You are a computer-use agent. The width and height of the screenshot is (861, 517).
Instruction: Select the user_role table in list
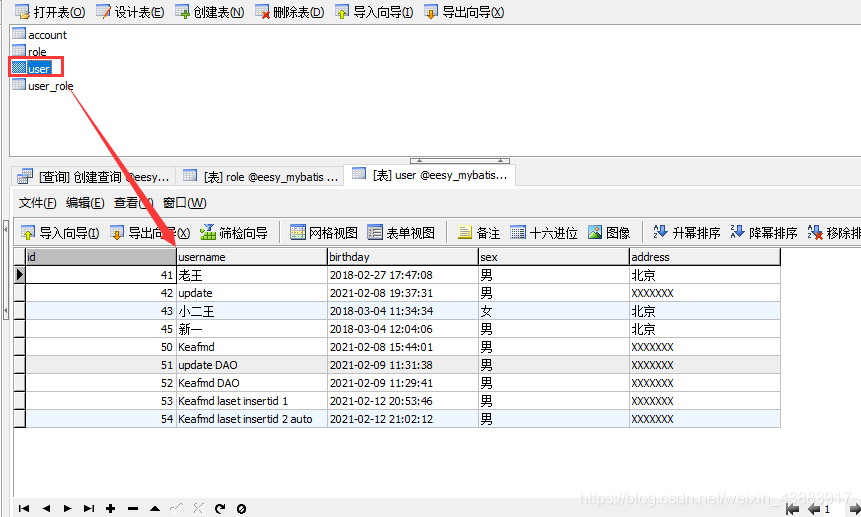point(43,86)
